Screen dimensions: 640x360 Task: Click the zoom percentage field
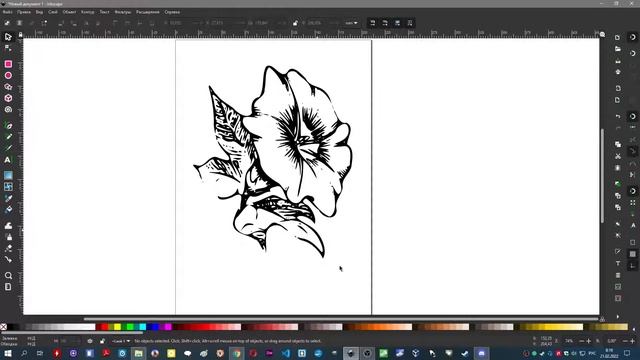[569, 341]
